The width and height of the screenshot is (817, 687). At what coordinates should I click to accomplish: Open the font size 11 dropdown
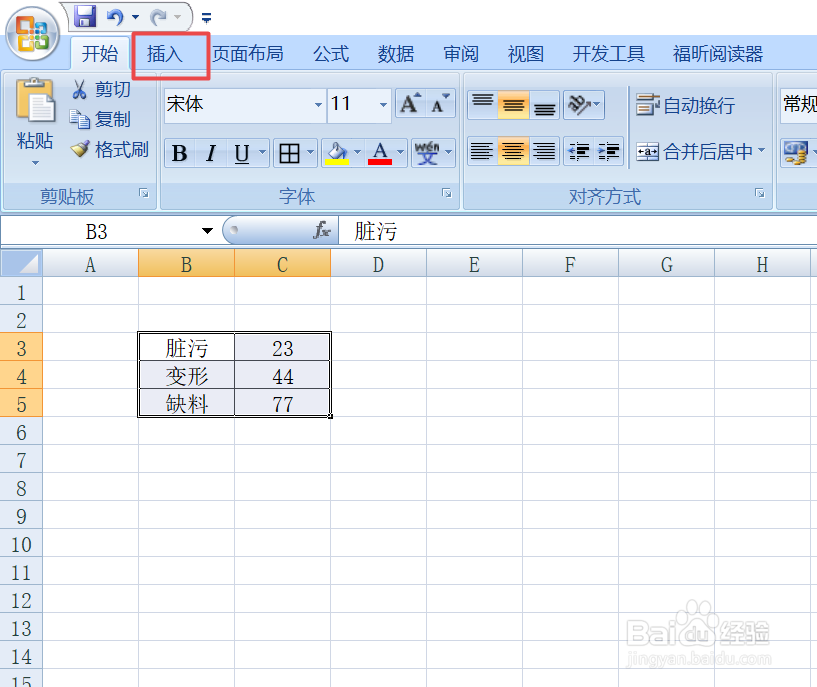pos(383,105)
